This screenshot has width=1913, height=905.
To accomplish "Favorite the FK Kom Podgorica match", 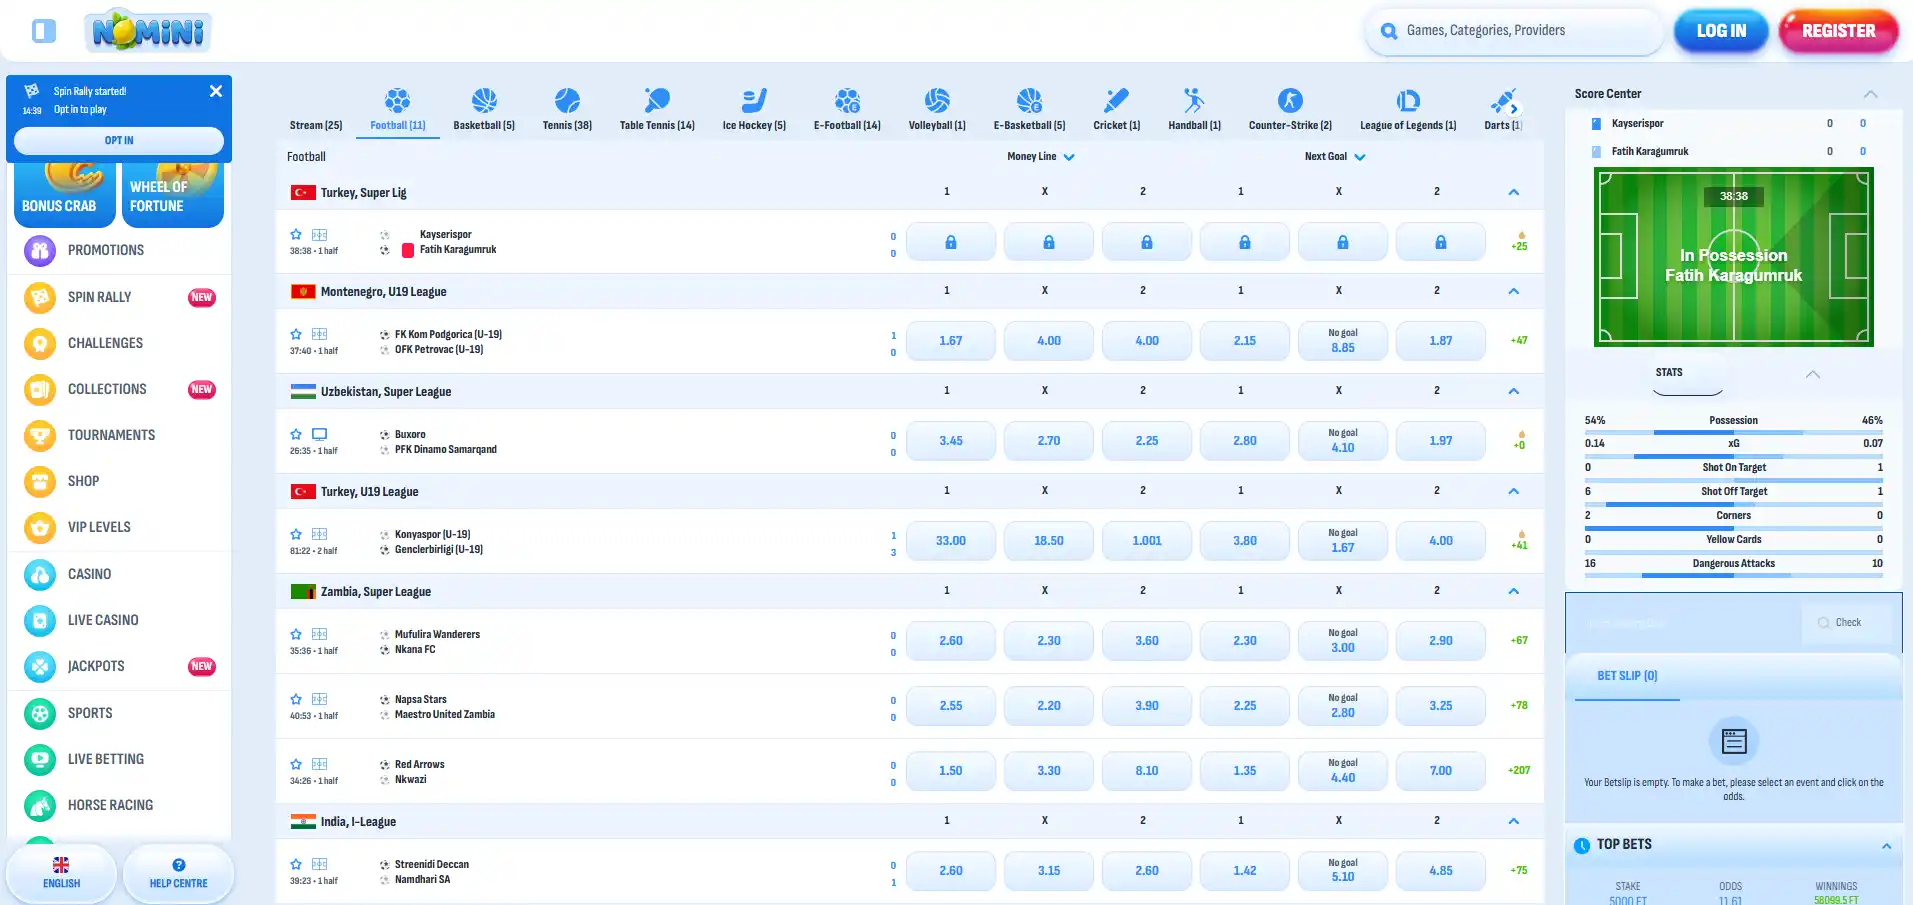I will [296, 334].
